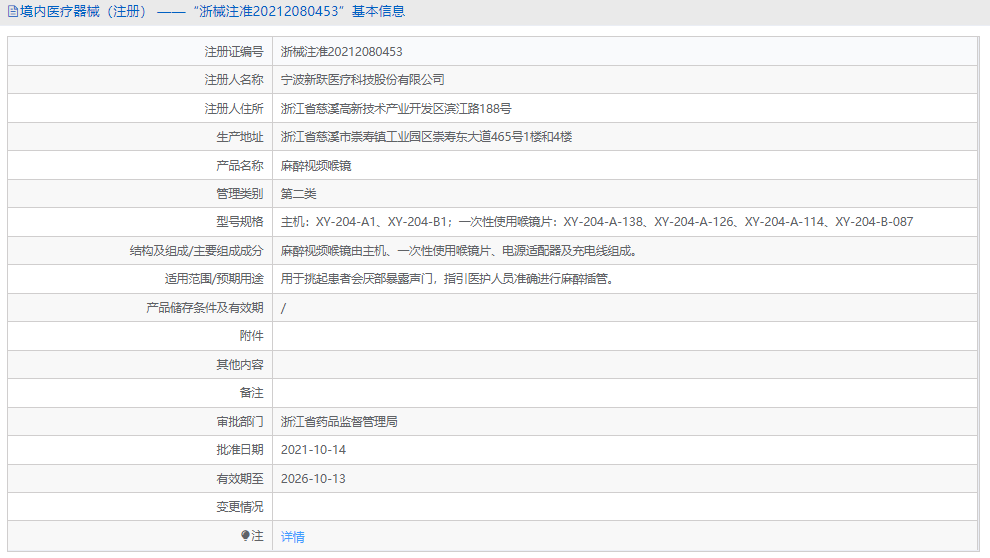Image resolution: width=990 pixels, height=558 pixels.
Task: Click the 注册证编号 label cell
Action: point(140,52)
